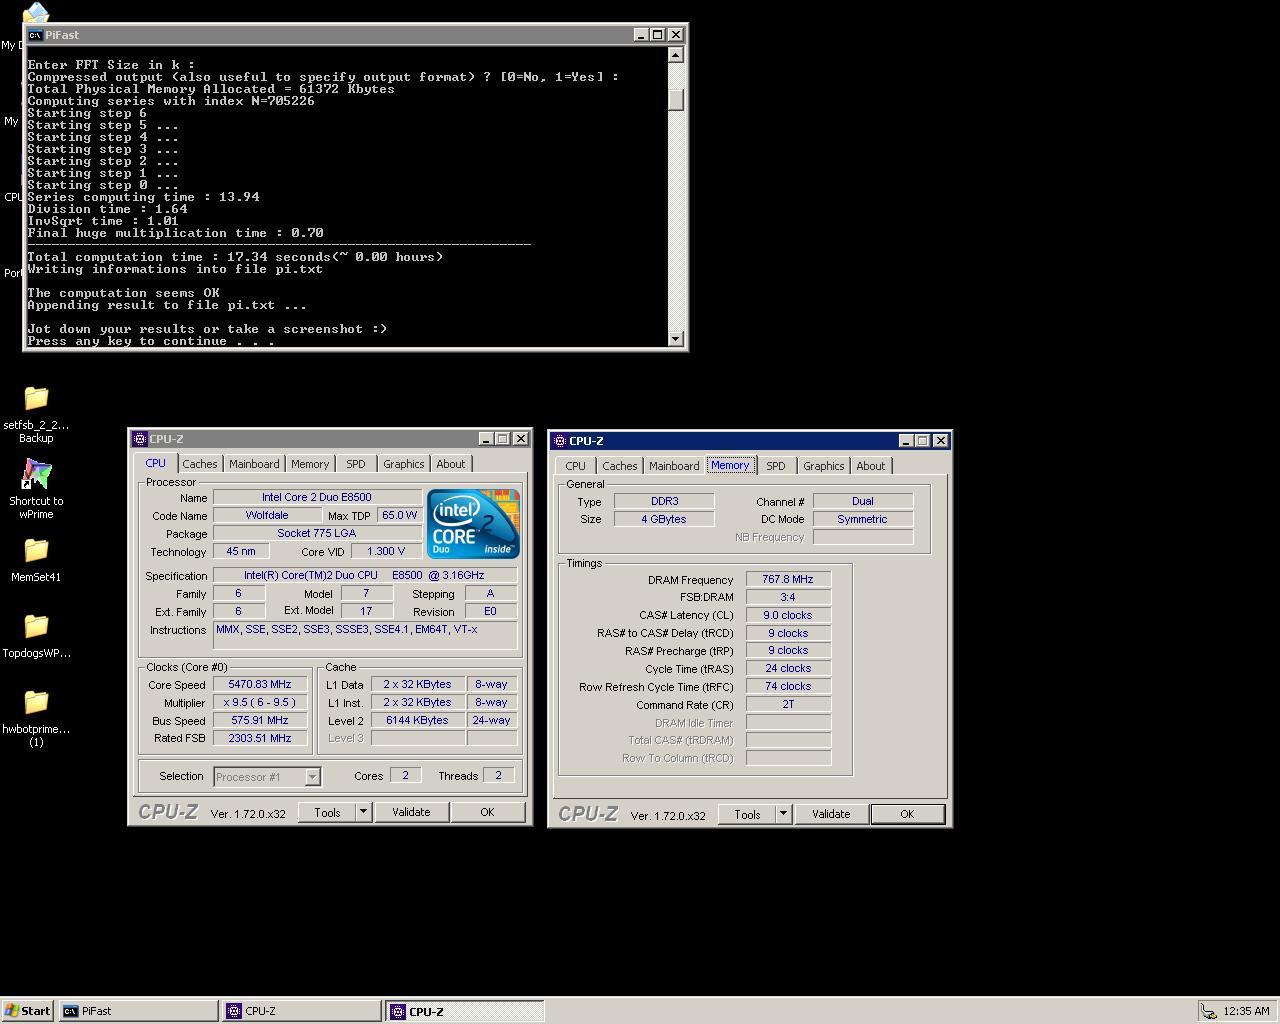Activate the second CPU-Z taskbar button
The width and height of the screenshot is (1280, 1024).
(x=465, y=1011)
